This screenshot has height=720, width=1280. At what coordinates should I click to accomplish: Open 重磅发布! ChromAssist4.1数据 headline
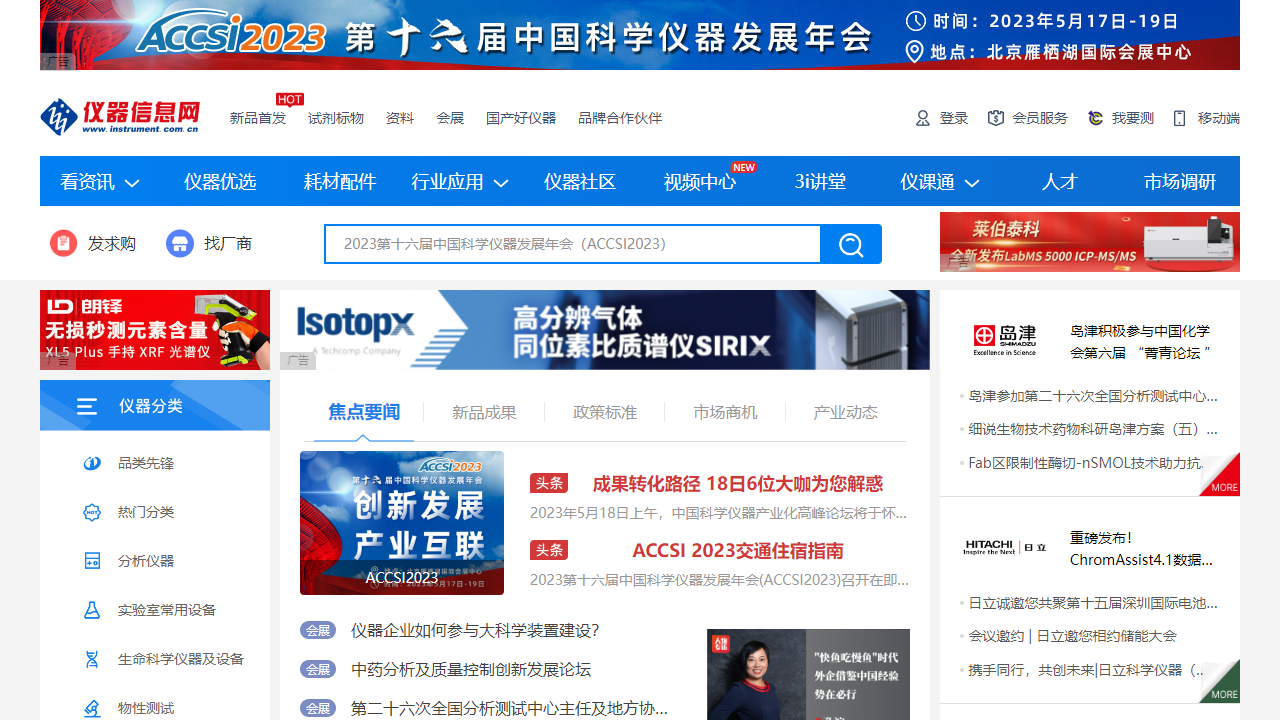[x=1141, y=548]
